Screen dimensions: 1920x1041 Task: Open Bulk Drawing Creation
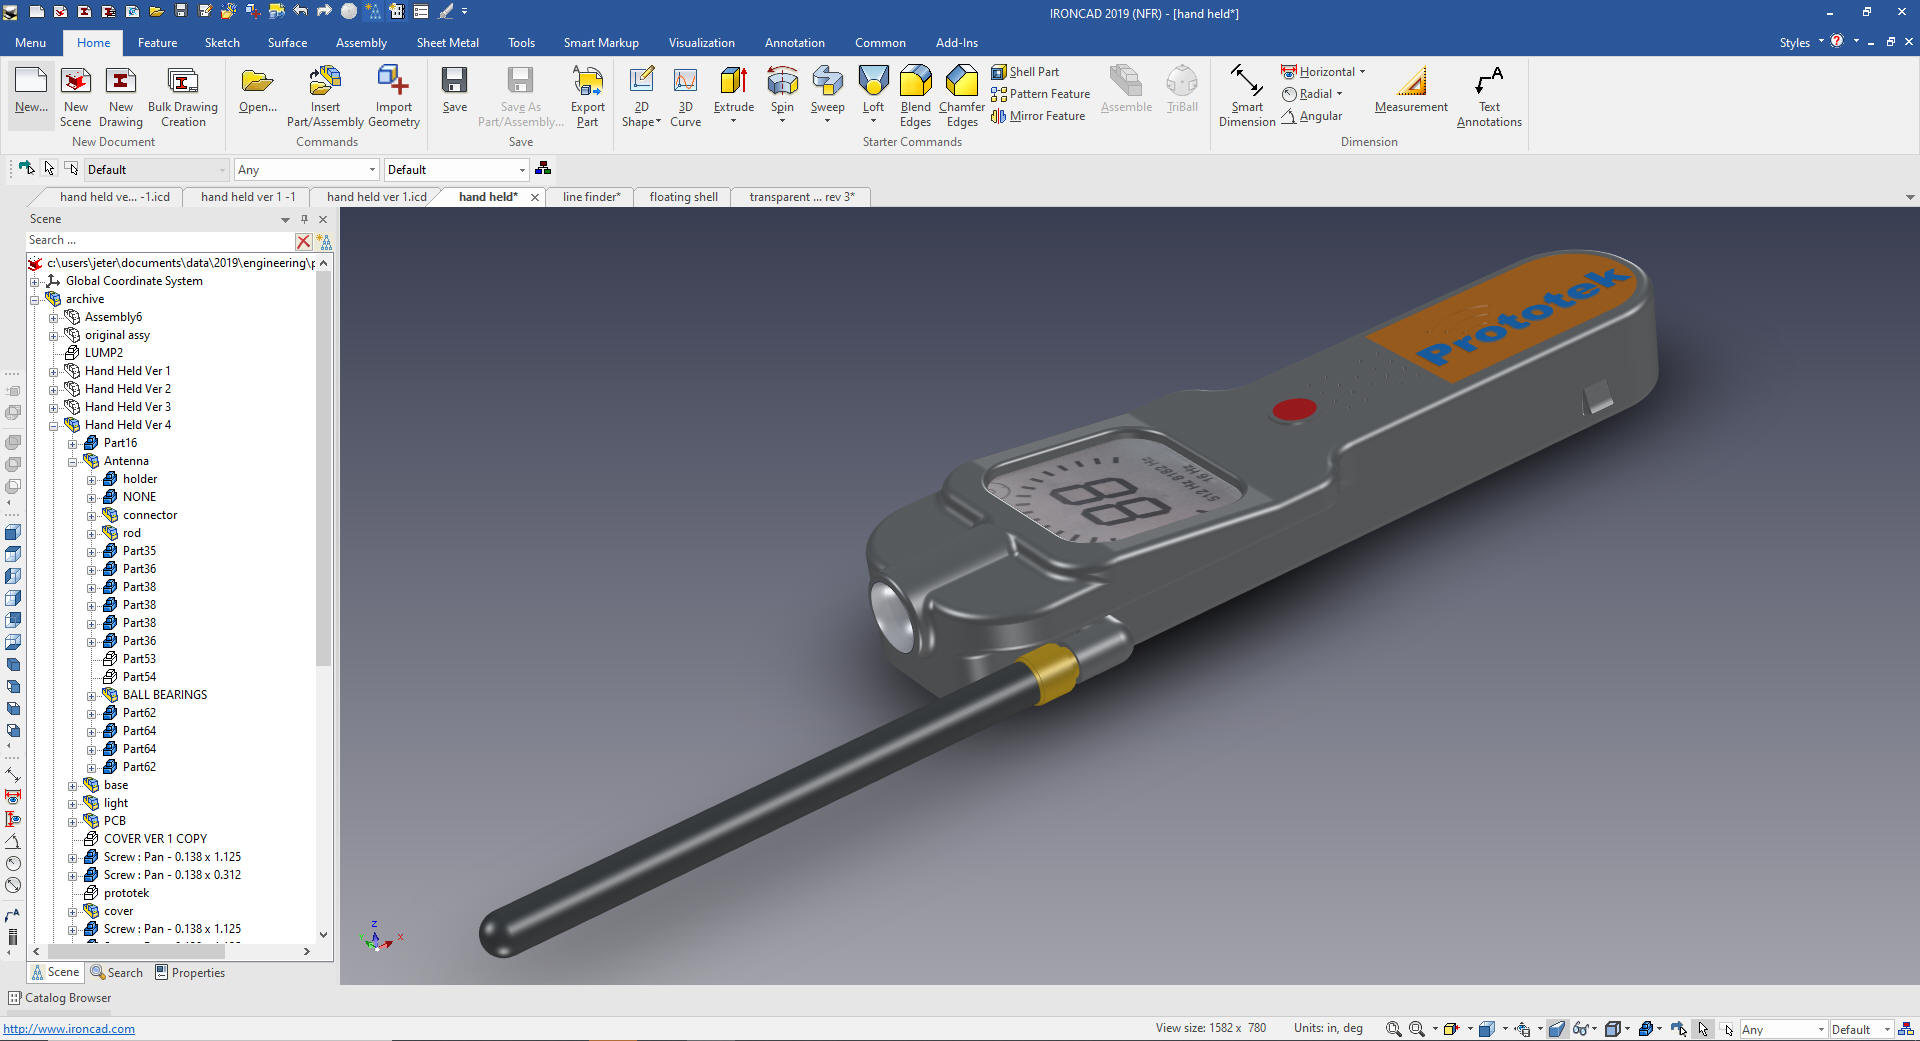pyautogui.click(x=183, y=97)
